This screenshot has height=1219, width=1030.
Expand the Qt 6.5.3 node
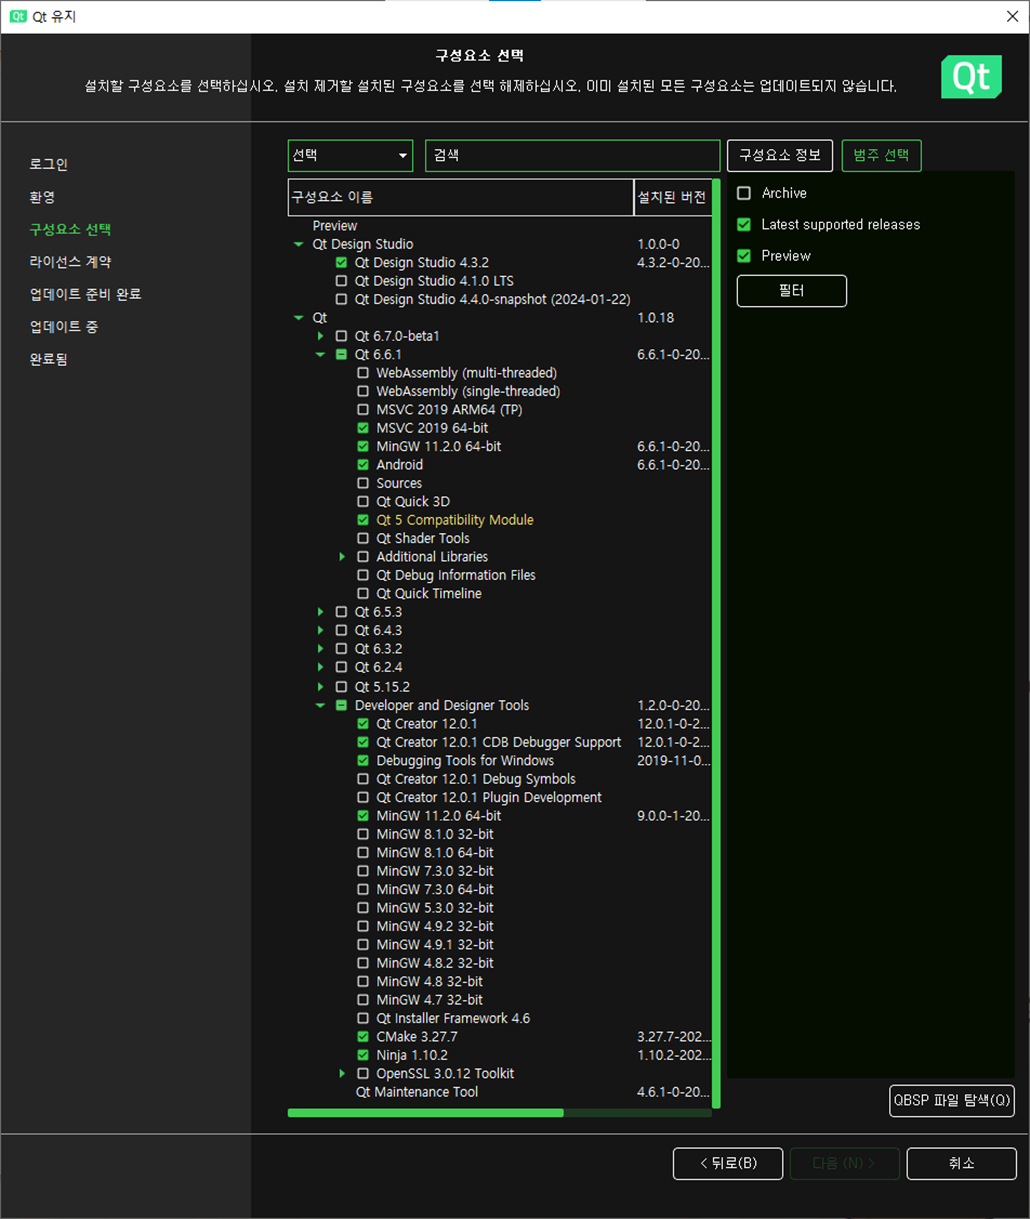320,612
